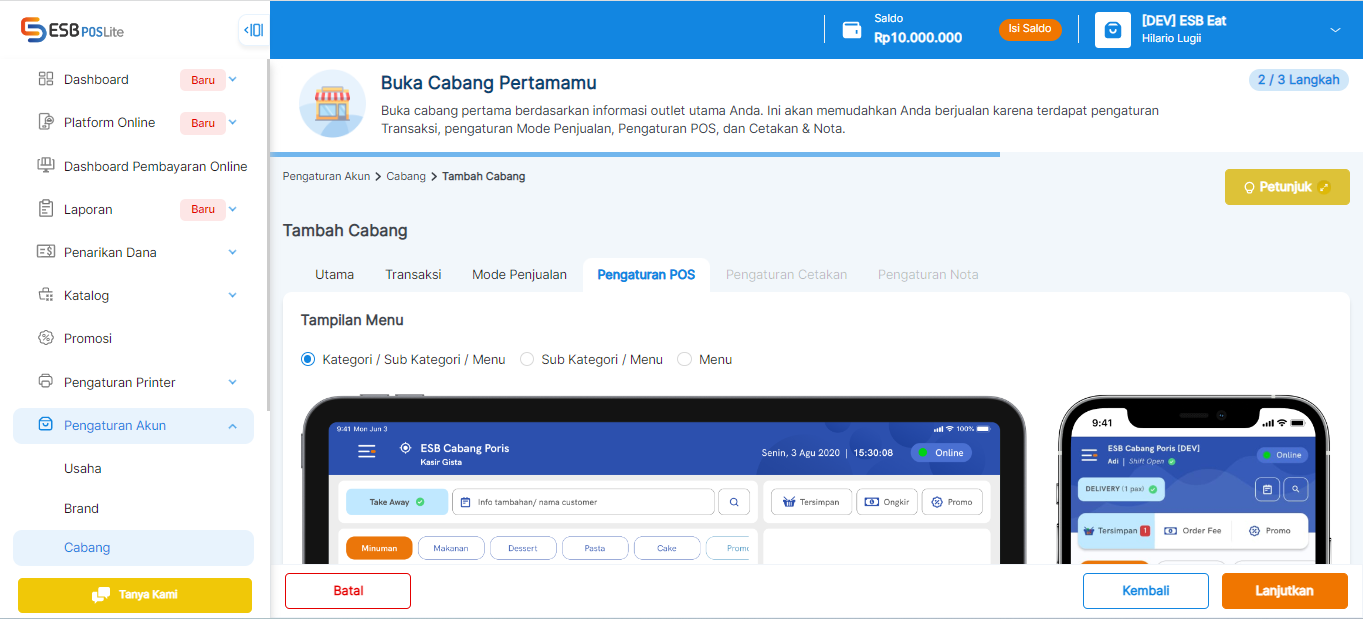Click the Isi Saldo button
The height and width of the screenshot is (619, 1363).
(x=1030, y=29)
